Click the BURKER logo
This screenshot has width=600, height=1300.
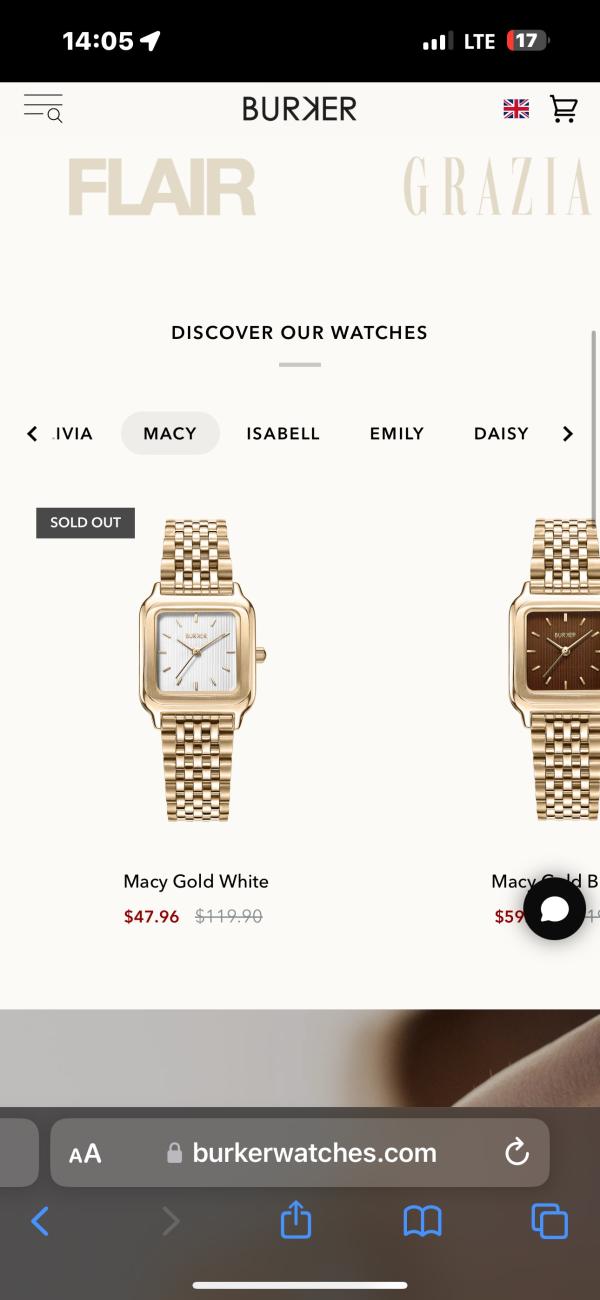(299, 109)
